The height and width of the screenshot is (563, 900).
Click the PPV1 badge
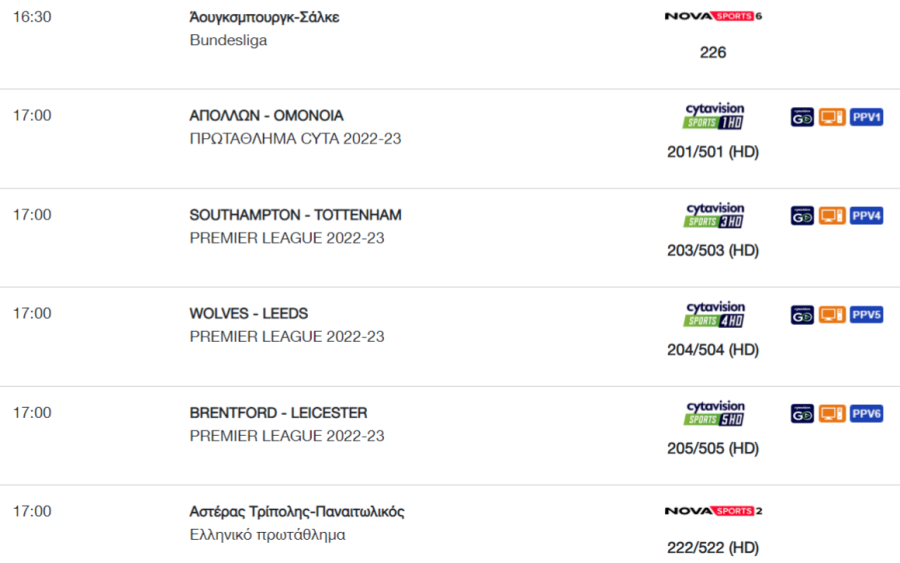[x=866, y=117]
